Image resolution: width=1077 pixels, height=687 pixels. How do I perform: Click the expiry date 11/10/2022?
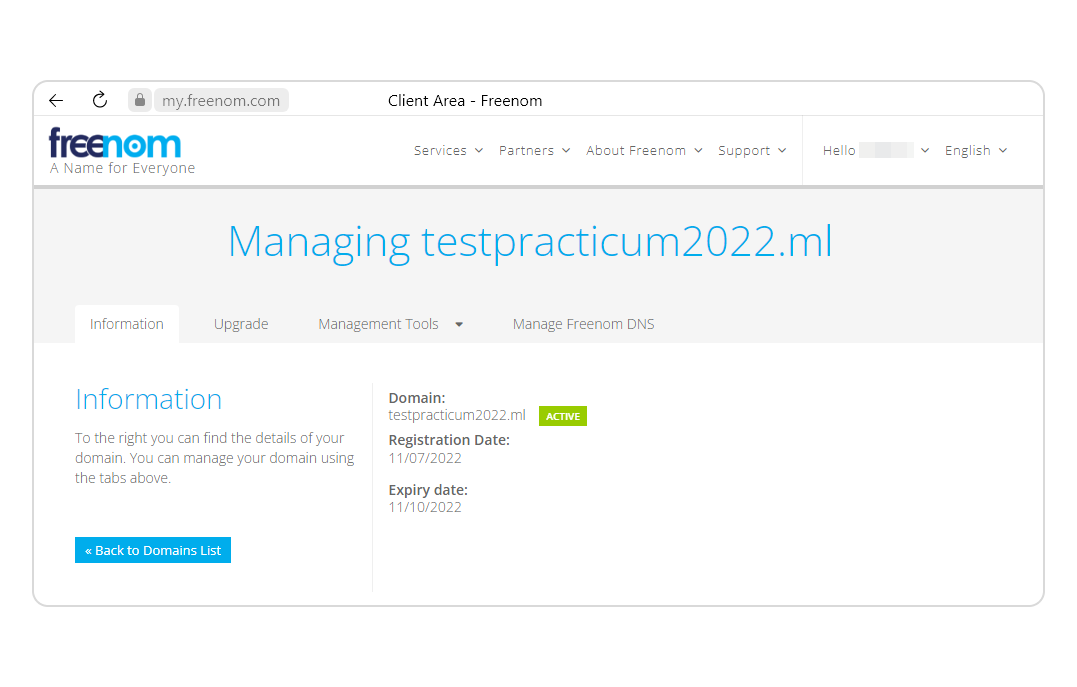[425, 507]
